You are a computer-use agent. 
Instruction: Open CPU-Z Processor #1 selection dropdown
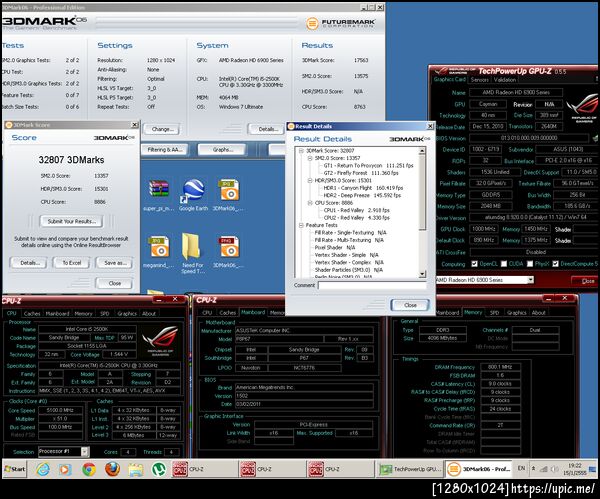pos(85,452)
